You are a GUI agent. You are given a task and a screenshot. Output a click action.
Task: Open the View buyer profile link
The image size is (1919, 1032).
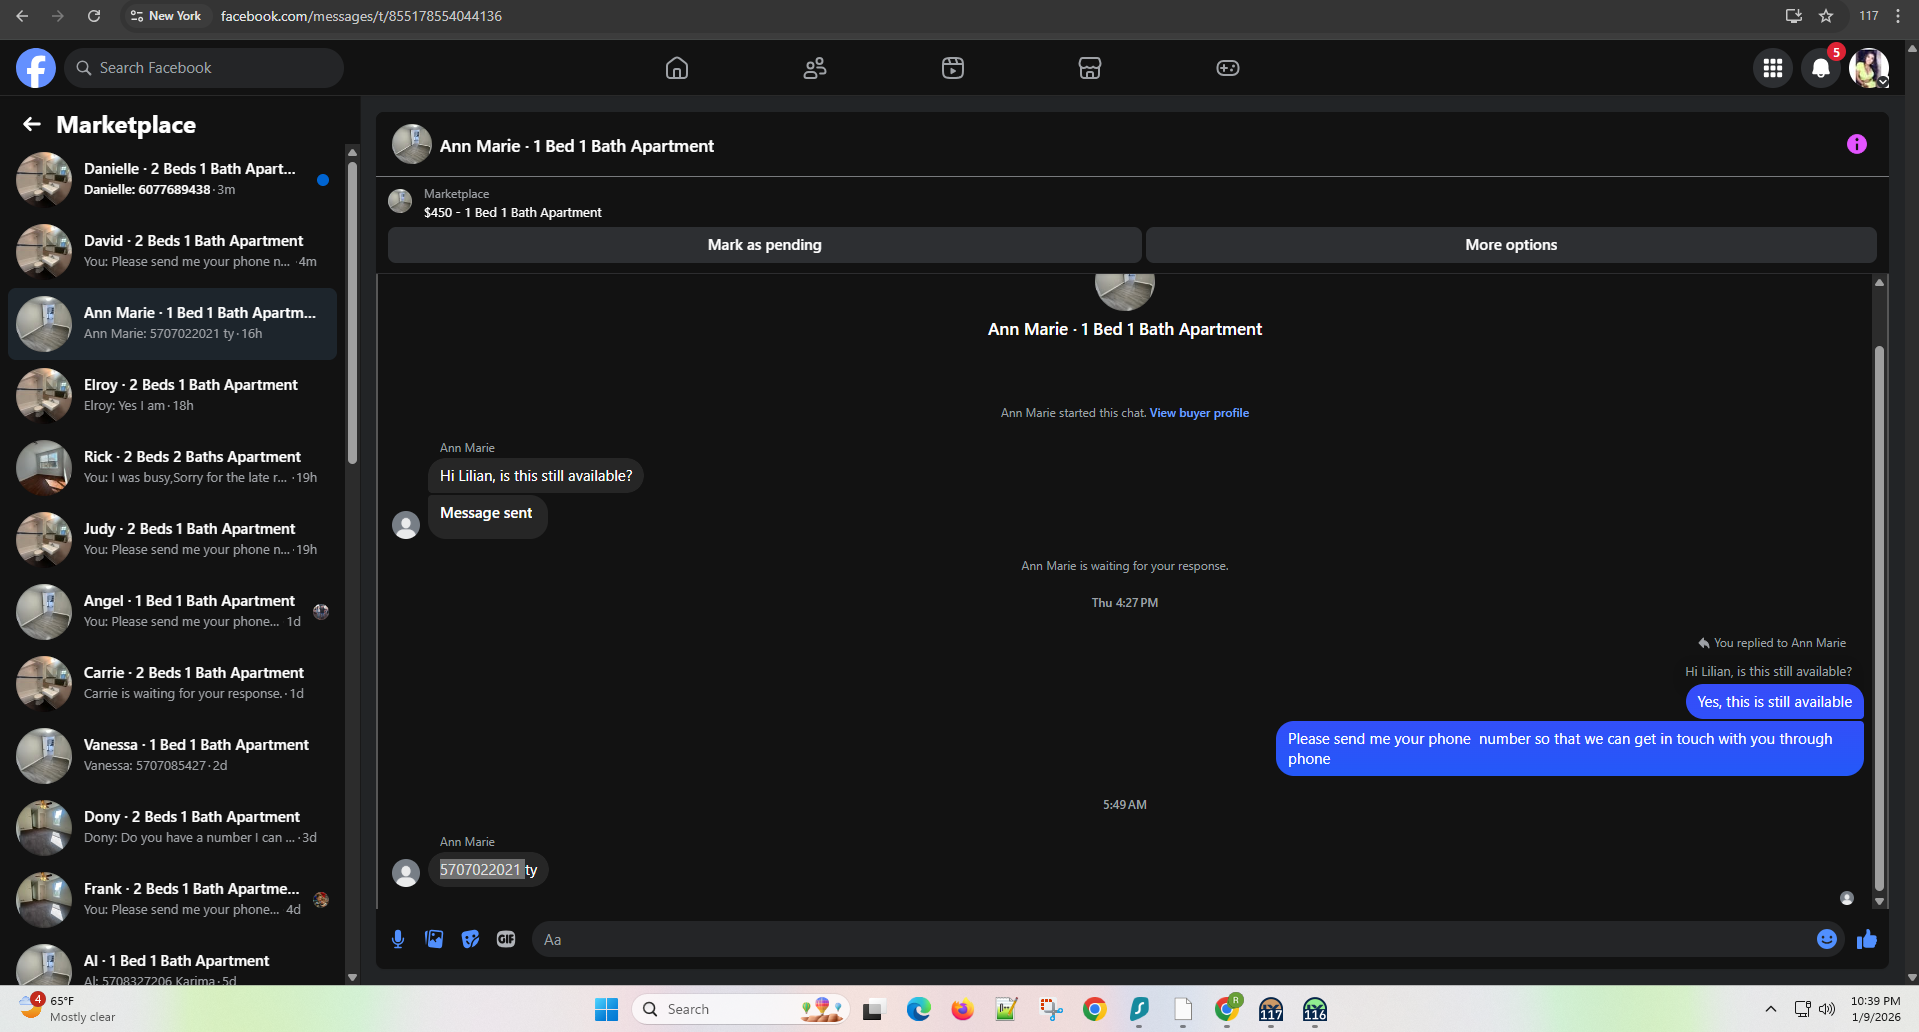pyautogui.click(x=1199, y=413)
